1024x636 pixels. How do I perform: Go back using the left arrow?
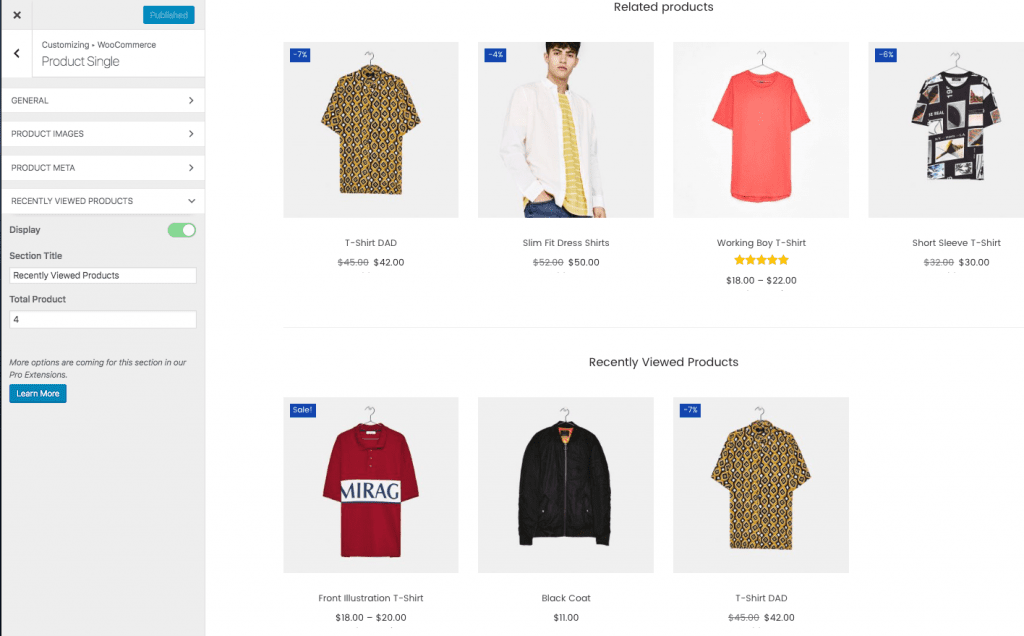17,53
